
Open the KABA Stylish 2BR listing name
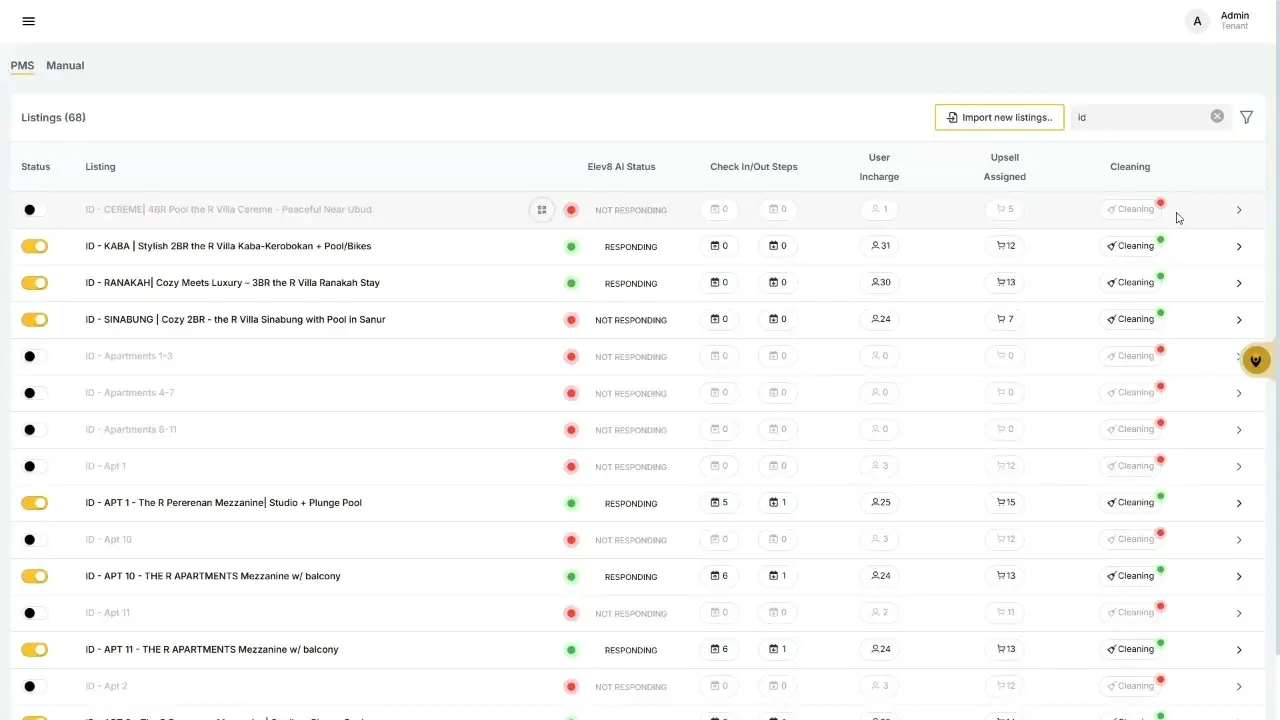228,246
